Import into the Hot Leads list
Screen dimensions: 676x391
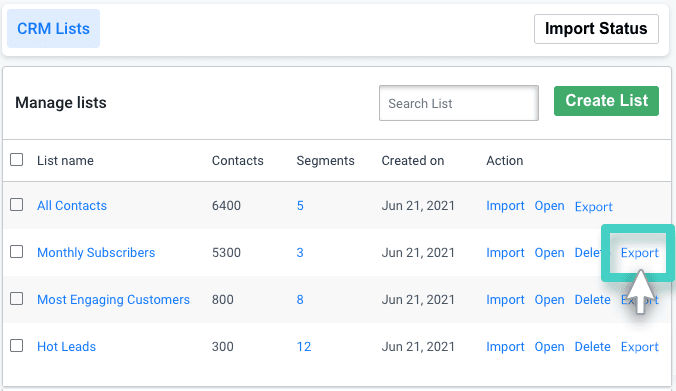[505, 347]
